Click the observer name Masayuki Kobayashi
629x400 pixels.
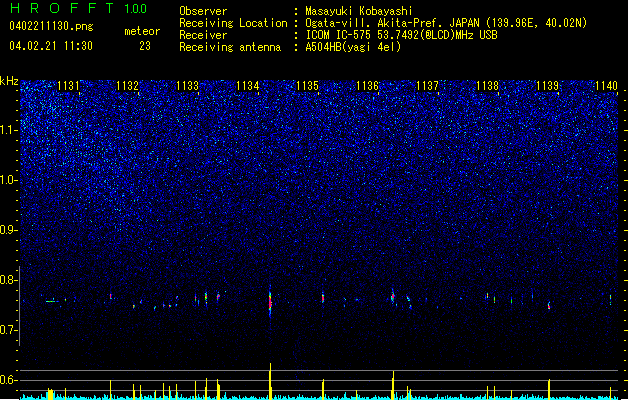[359, 11]
